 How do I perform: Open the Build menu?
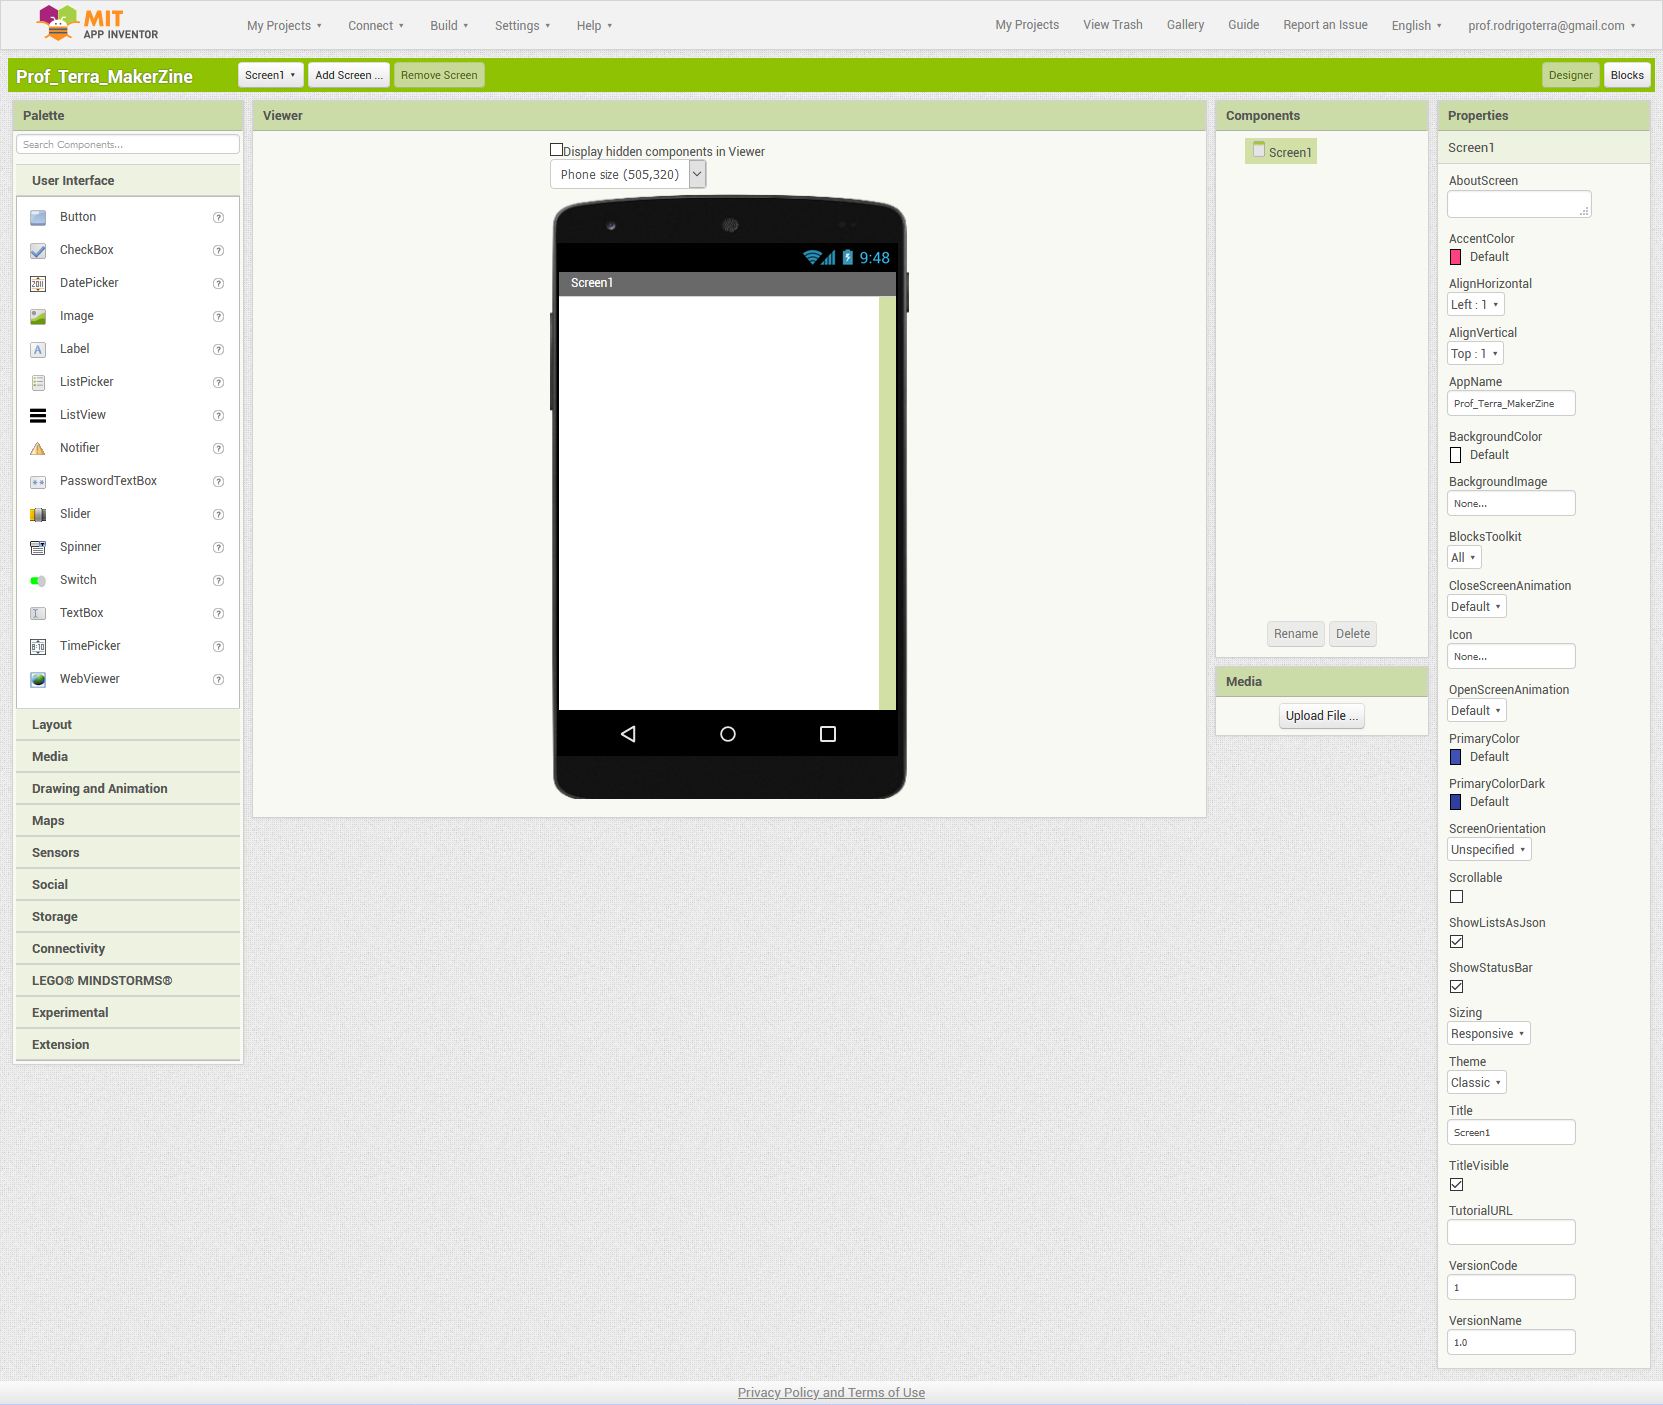[x=449, y=26]
